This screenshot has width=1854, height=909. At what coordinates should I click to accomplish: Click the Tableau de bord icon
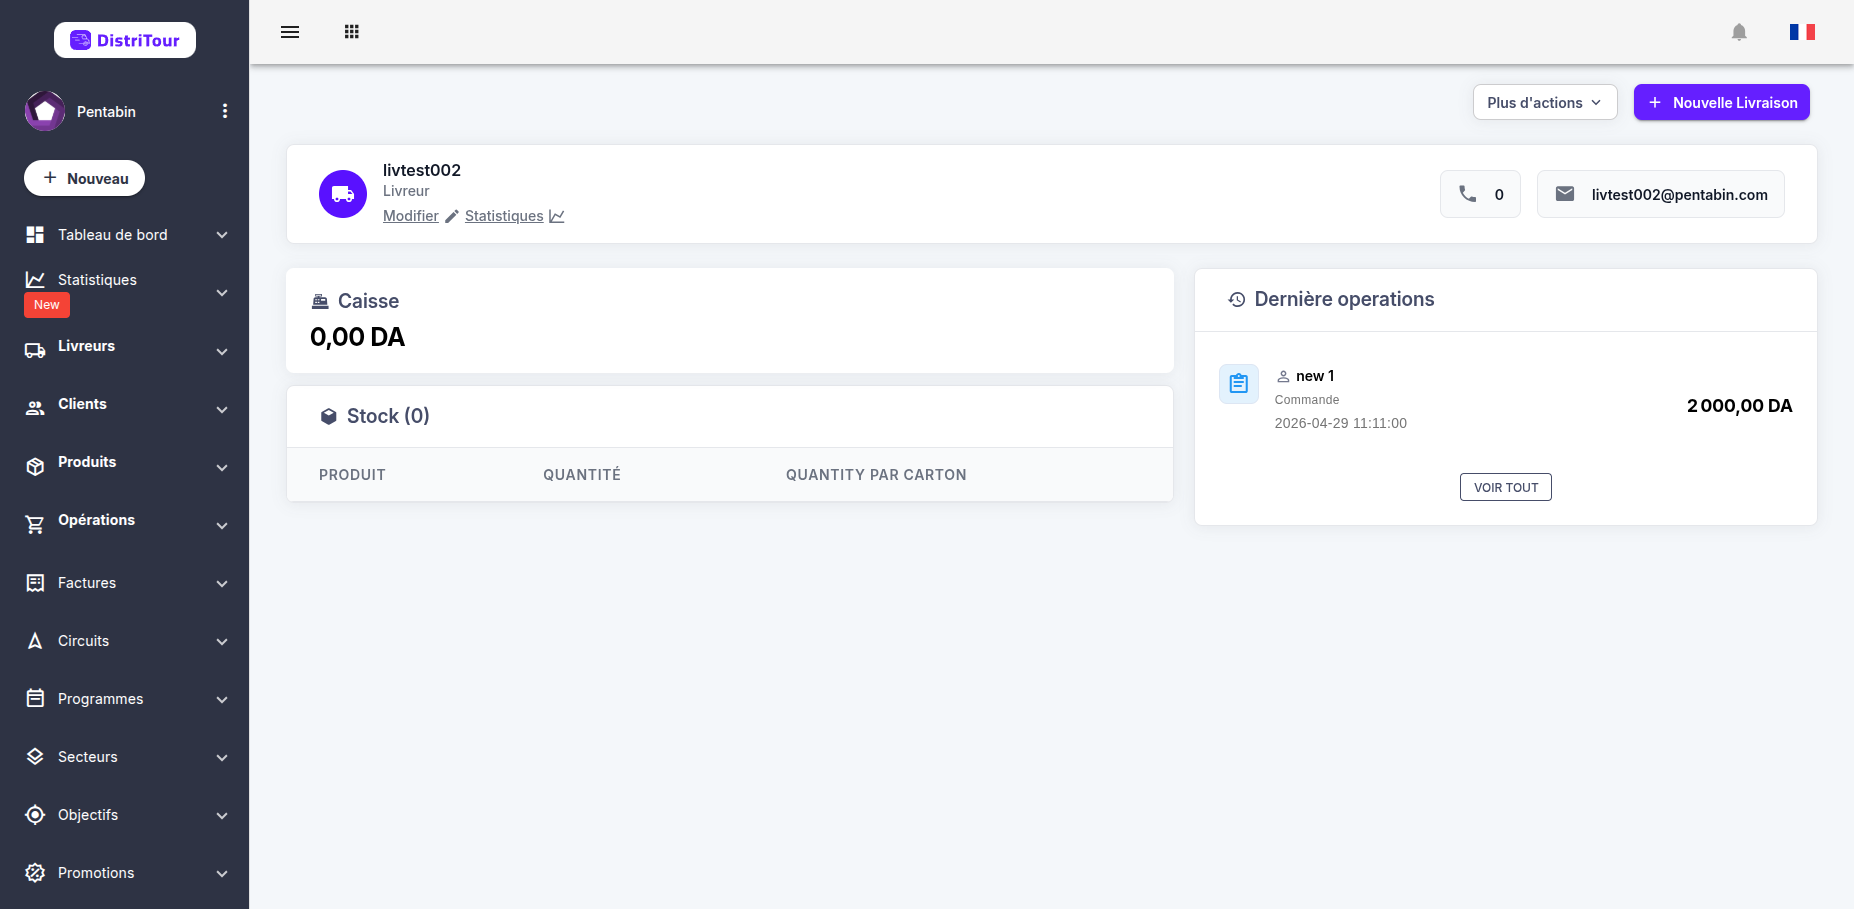[35, 235]
